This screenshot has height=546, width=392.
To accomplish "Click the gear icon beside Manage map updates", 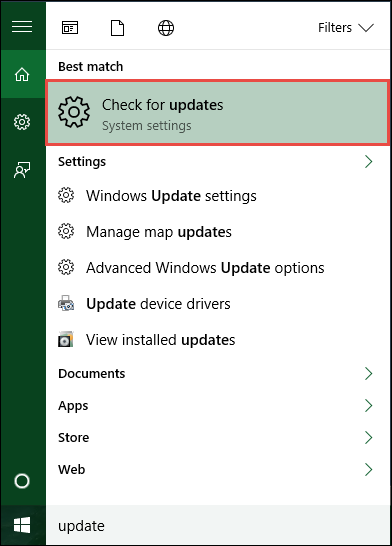I will [x=66, y=231].
